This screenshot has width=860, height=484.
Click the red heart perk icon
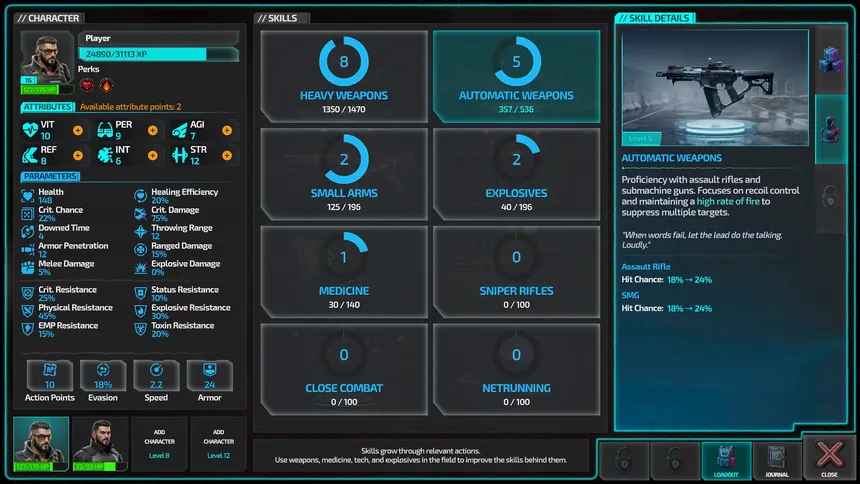[87, 85]
